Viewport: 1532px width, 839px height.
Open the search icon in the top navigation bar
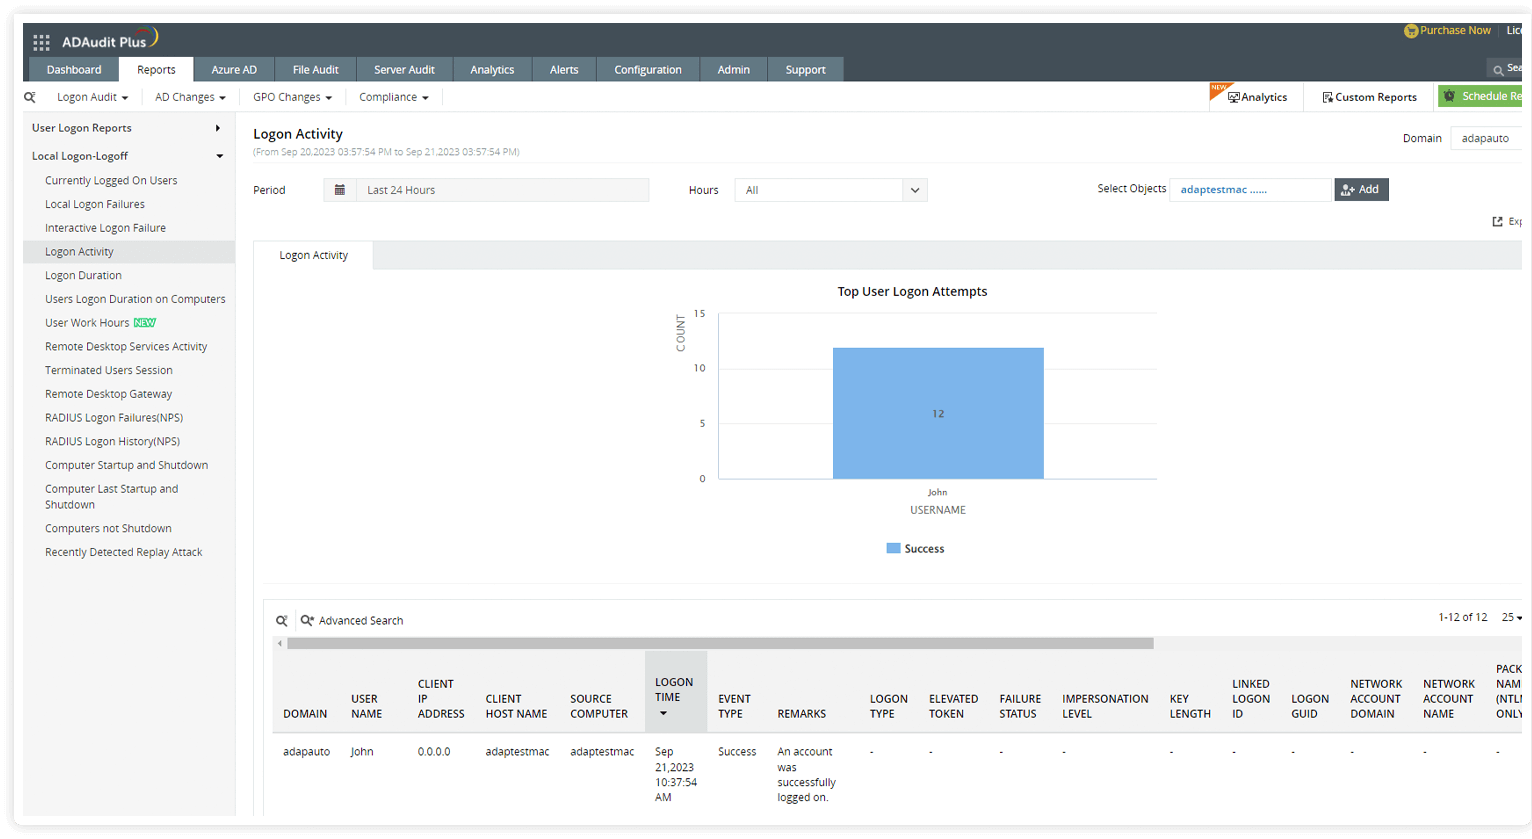pos(1498,69)
